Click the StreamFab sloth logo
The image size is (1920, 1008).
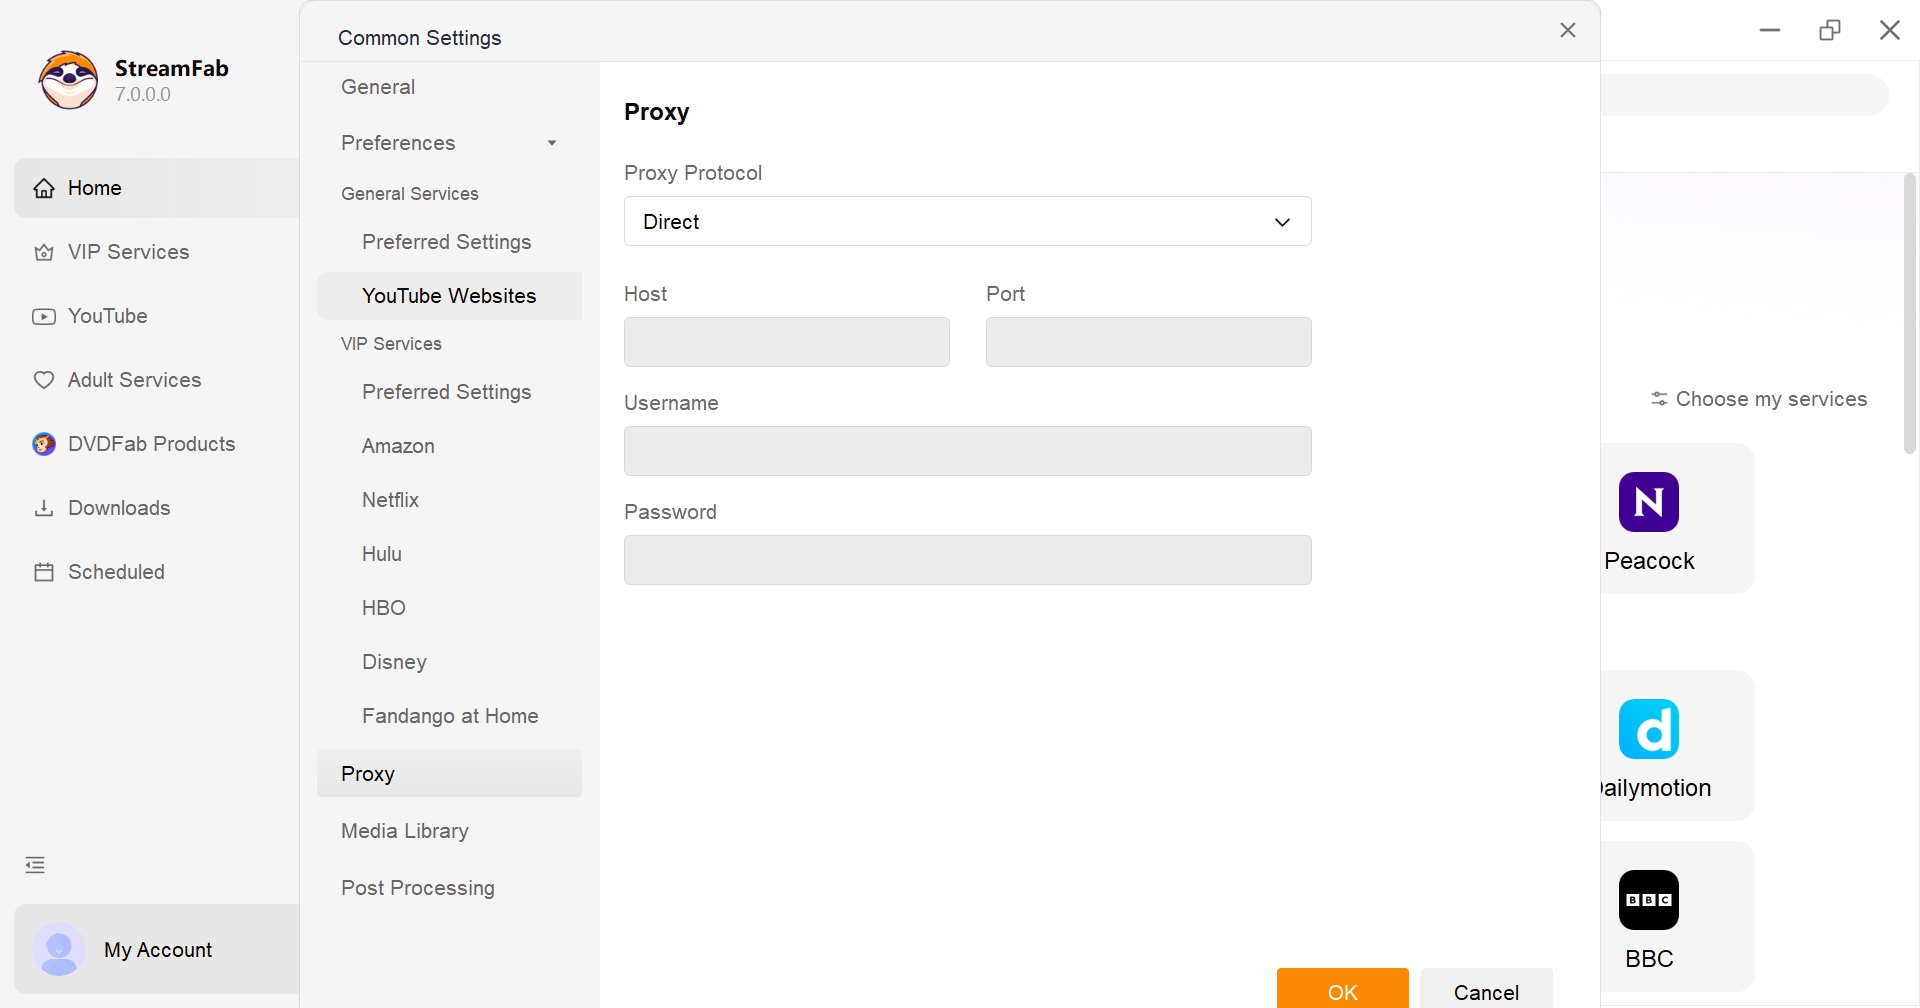pyautogui.click(x=68, y=80)
